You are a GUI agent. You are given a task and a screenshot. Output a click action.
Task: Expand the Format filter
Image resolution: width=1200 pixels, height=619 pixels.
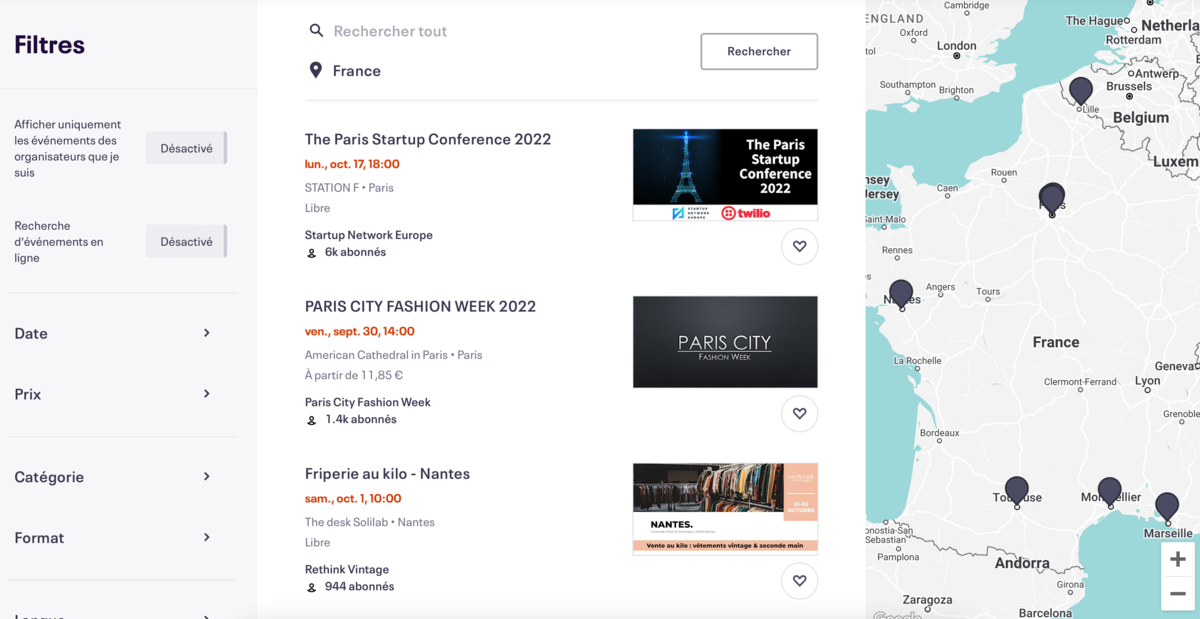113,537
